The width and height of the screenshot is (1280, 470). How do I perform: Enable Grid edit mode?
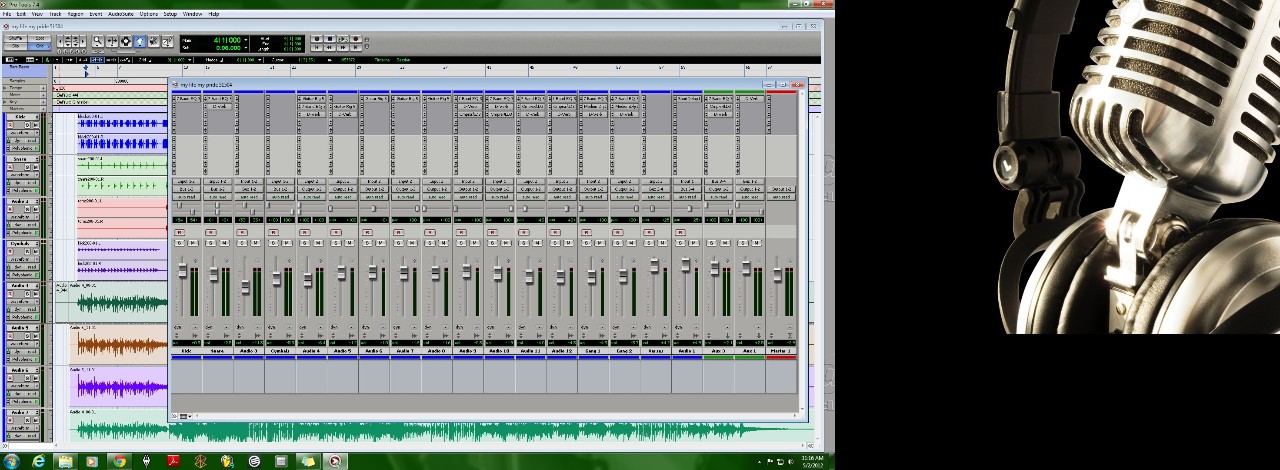(40, 46)
